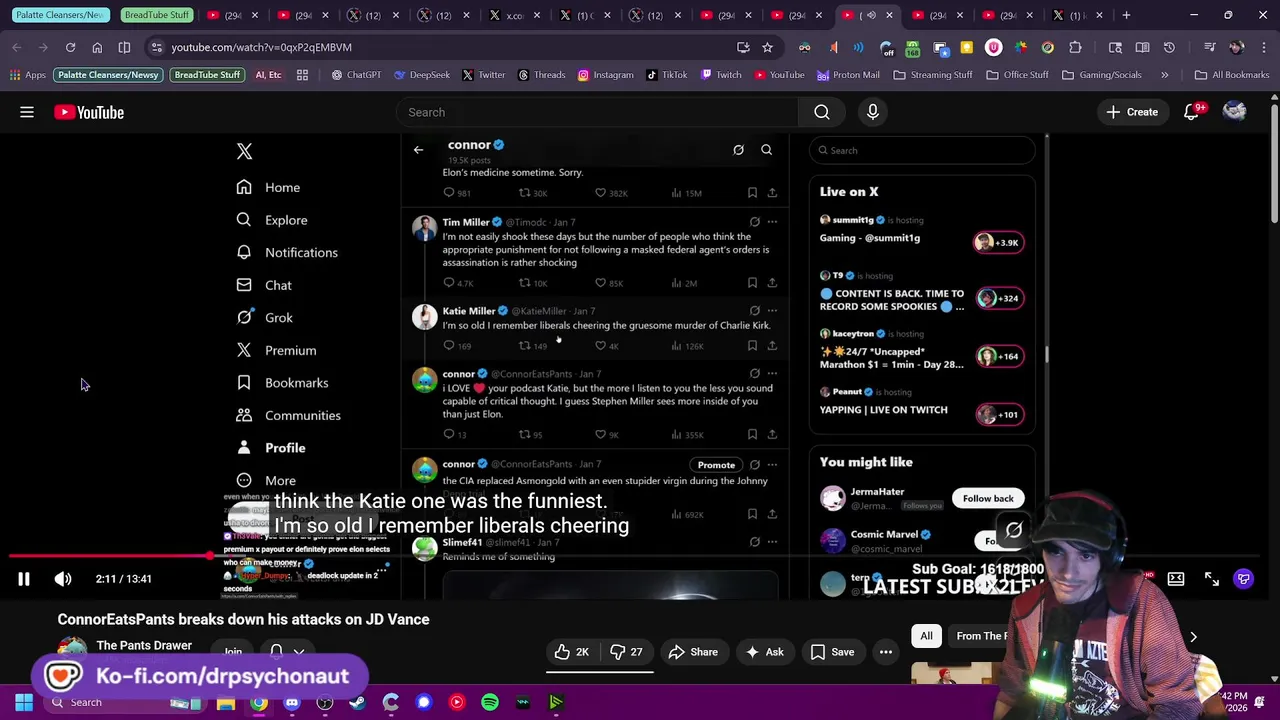Image resolution: width=1280 pixels, height=720 pixels.
Task: Open the Chrome extensions puzzle icon
Action: coord(1076,47)
